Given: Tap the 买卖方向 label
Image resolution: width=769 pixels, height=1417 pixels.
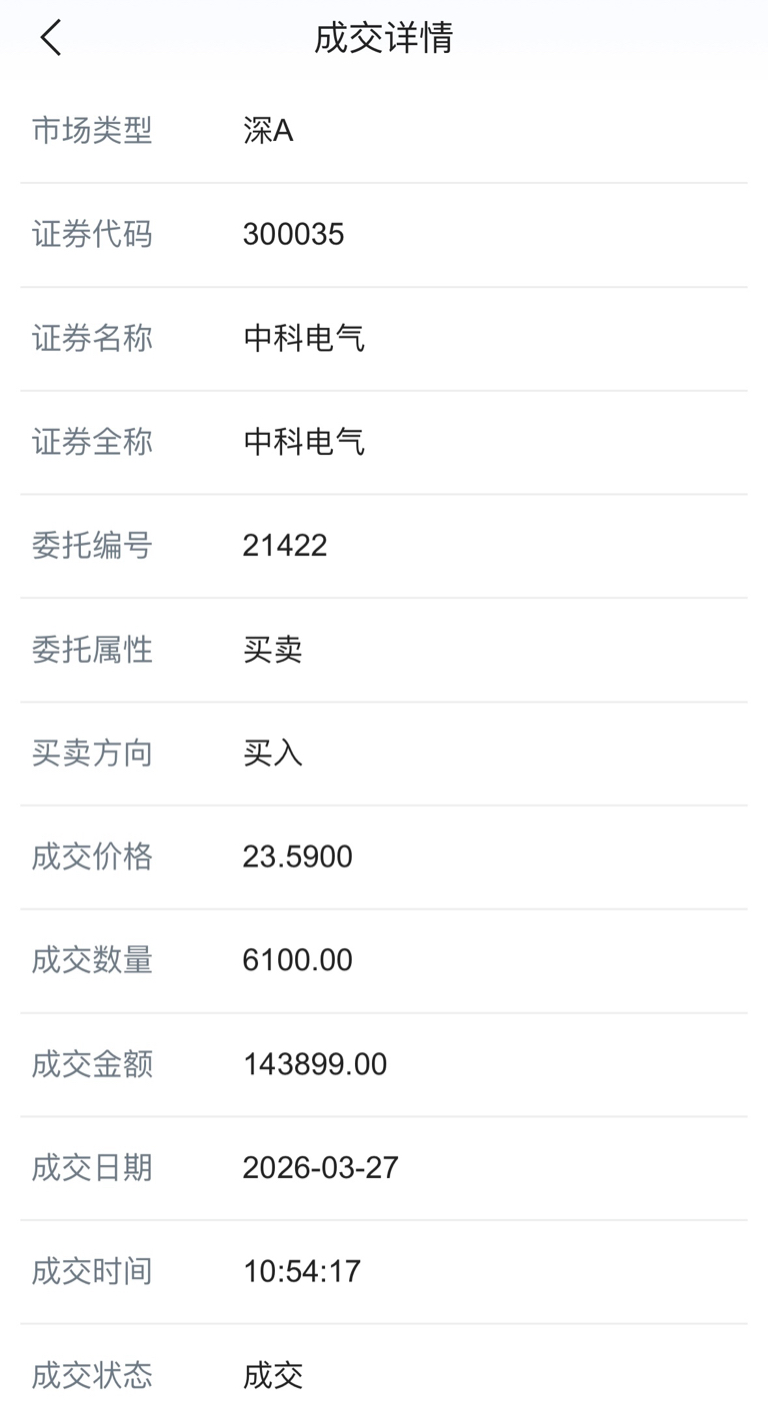Looking at the screenshot, I should click(x=92, y=753).
